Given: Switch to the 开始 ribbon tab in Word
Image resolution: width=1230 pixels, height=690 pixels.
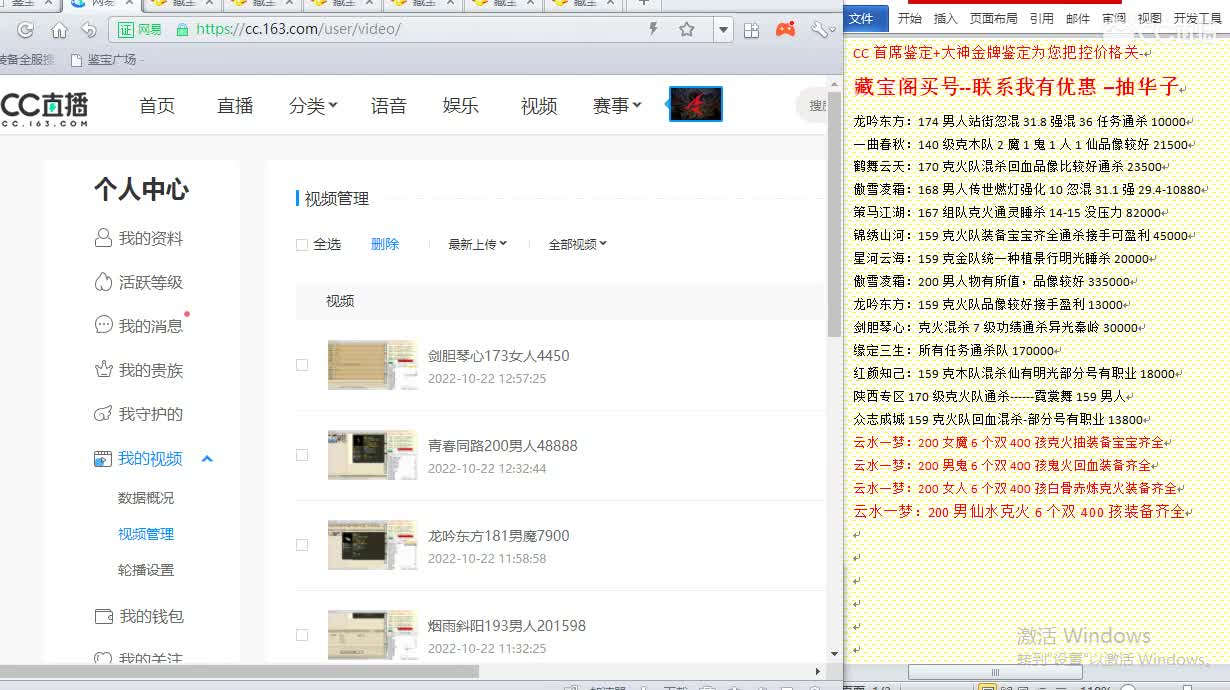Looking at the screenshot, I should click(x=909, y=18).
